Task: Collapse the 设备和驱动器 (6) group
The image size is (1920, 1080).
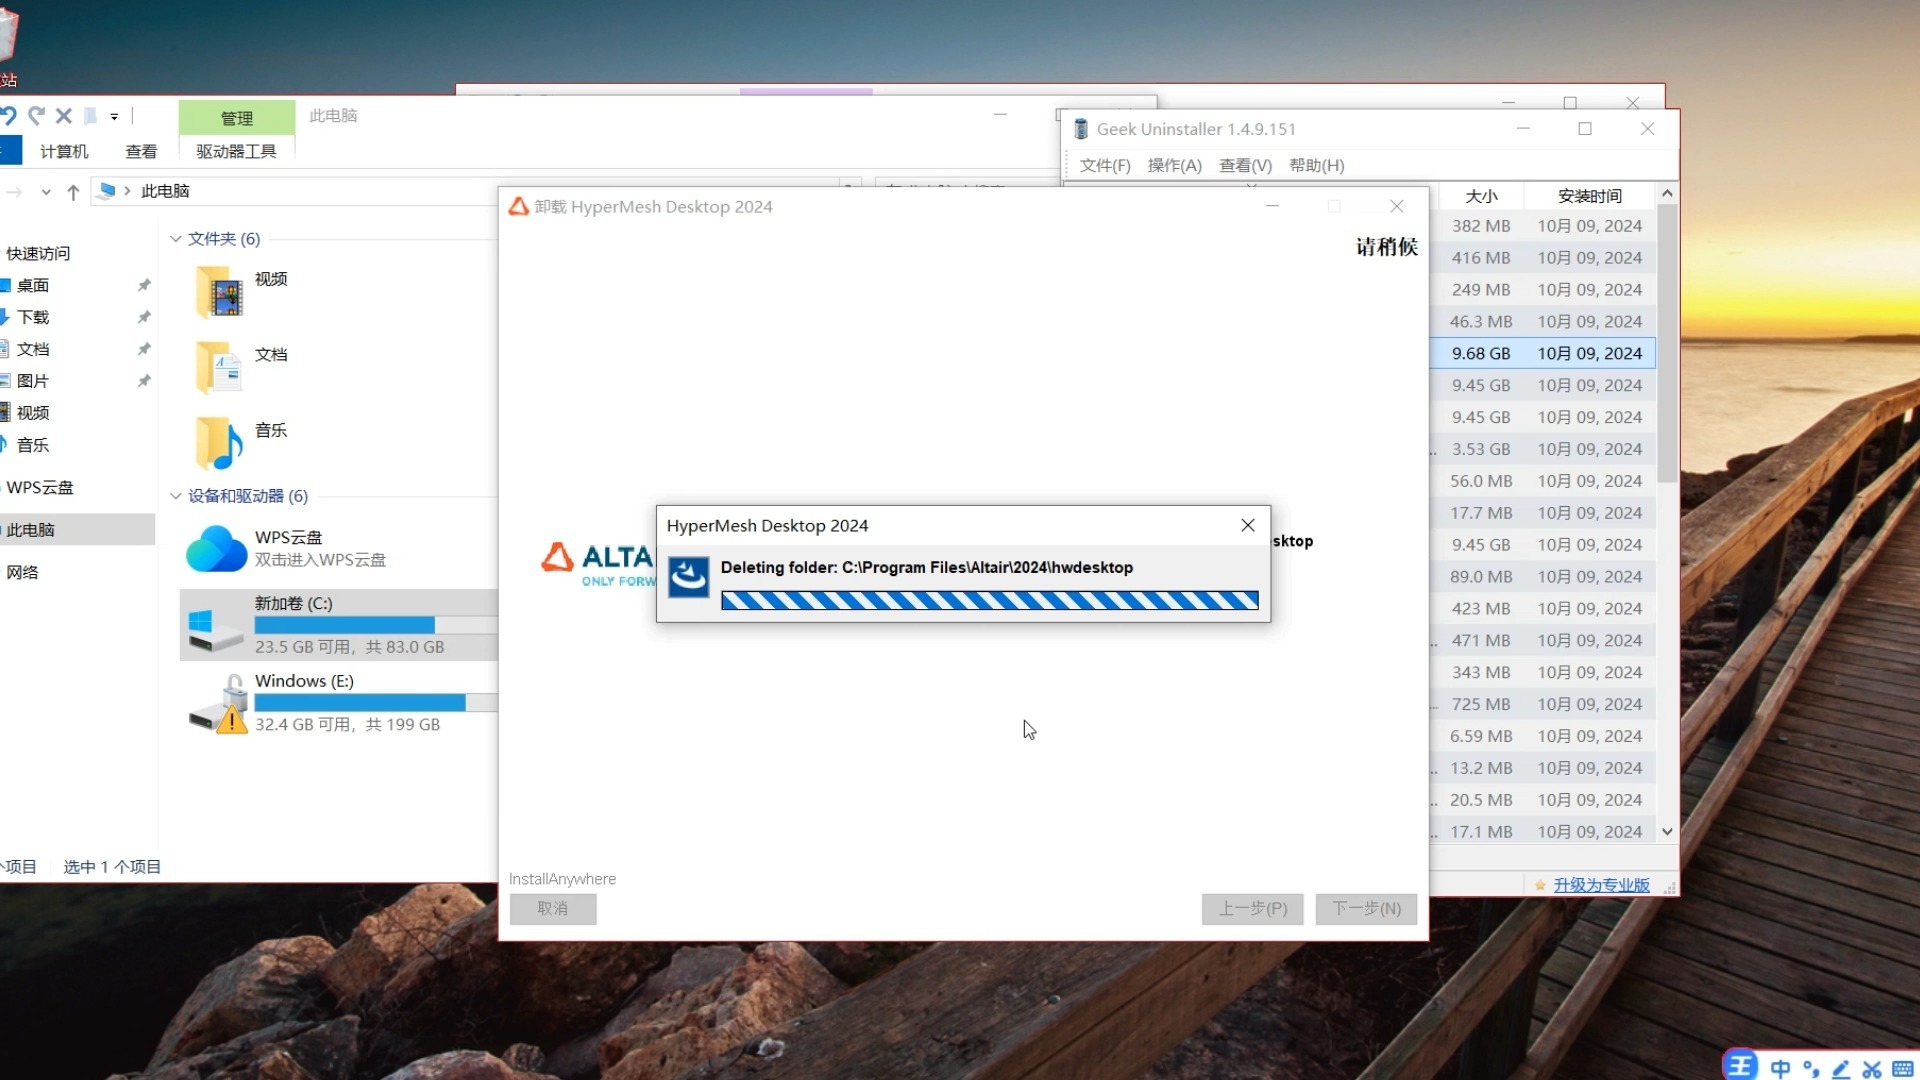Action: [176, 496]
